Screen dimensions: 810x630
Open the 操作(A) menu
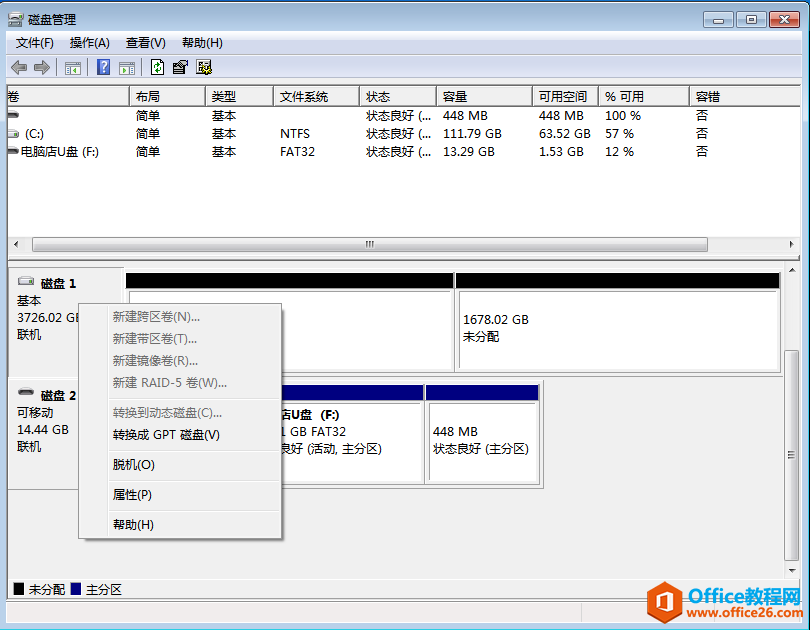pyautogui.click(x=90, y=43)
